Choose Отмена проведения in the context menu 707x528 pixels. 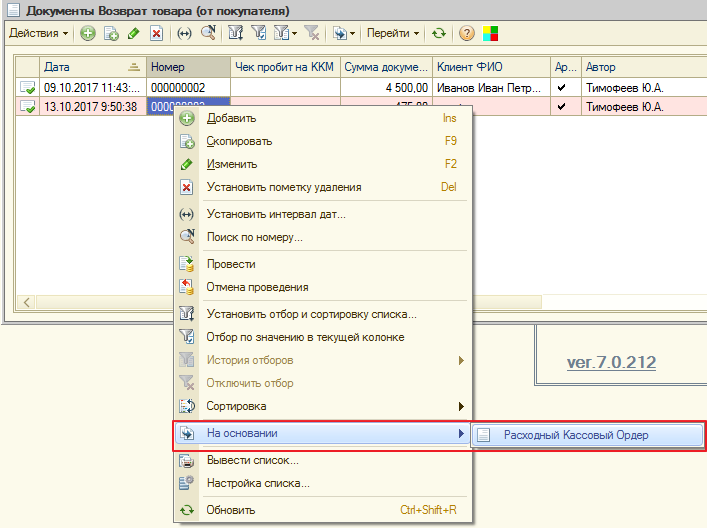323,287
